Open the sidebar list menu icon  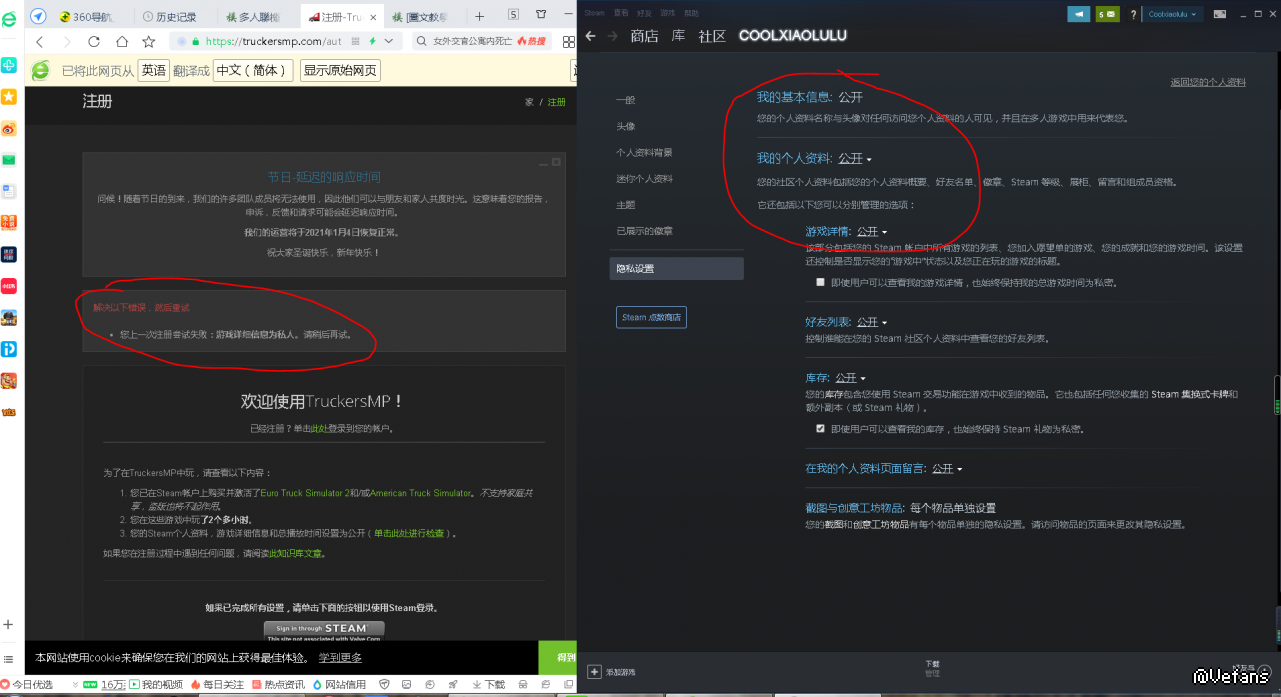pyautogui.click(x=9, y=660)
